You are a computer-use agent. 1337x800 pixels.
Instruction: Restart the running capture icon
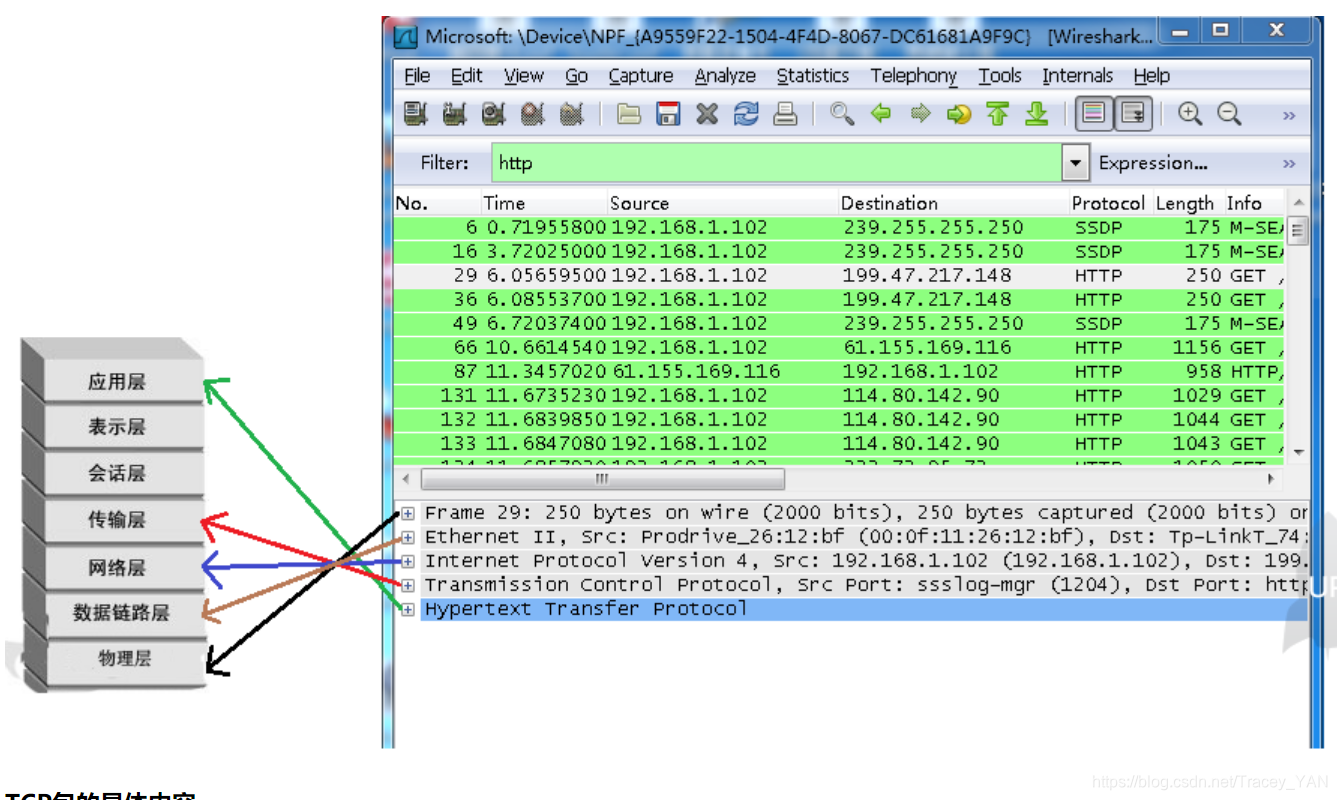point(571,114)
